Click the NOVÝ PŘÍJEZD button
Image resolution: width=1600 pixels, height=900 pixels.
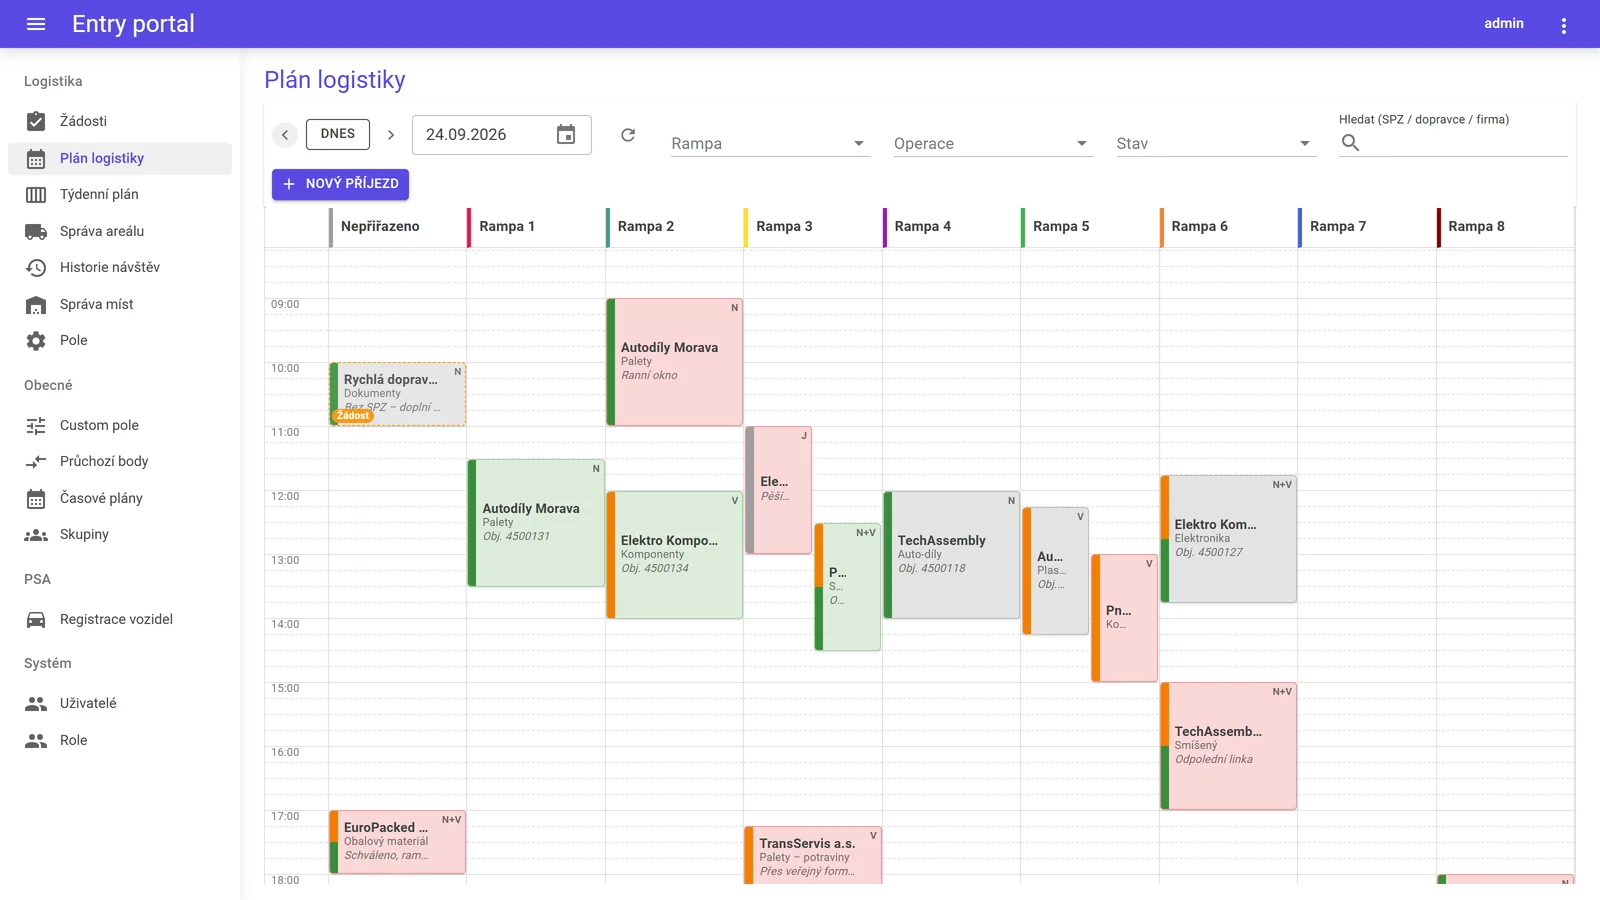click(340, 184)
